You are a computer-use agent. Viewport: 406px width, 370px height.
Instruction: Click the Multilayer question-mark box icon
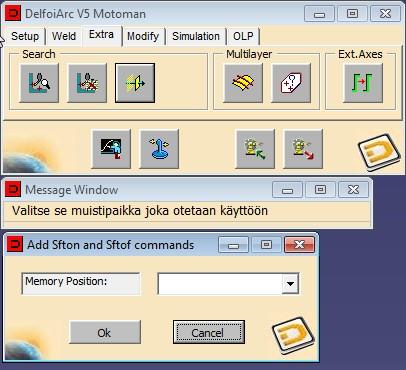pos(291,83)
